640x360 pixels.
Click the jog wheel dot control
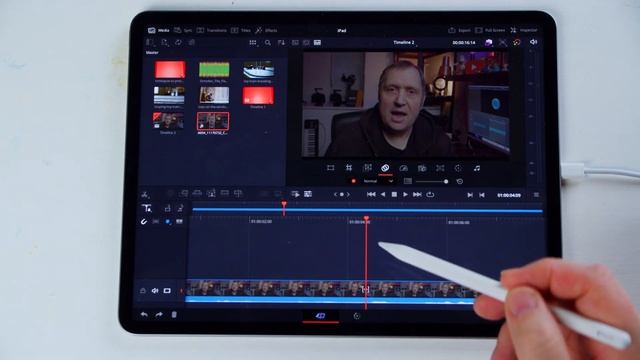click(x=342, y=195)
